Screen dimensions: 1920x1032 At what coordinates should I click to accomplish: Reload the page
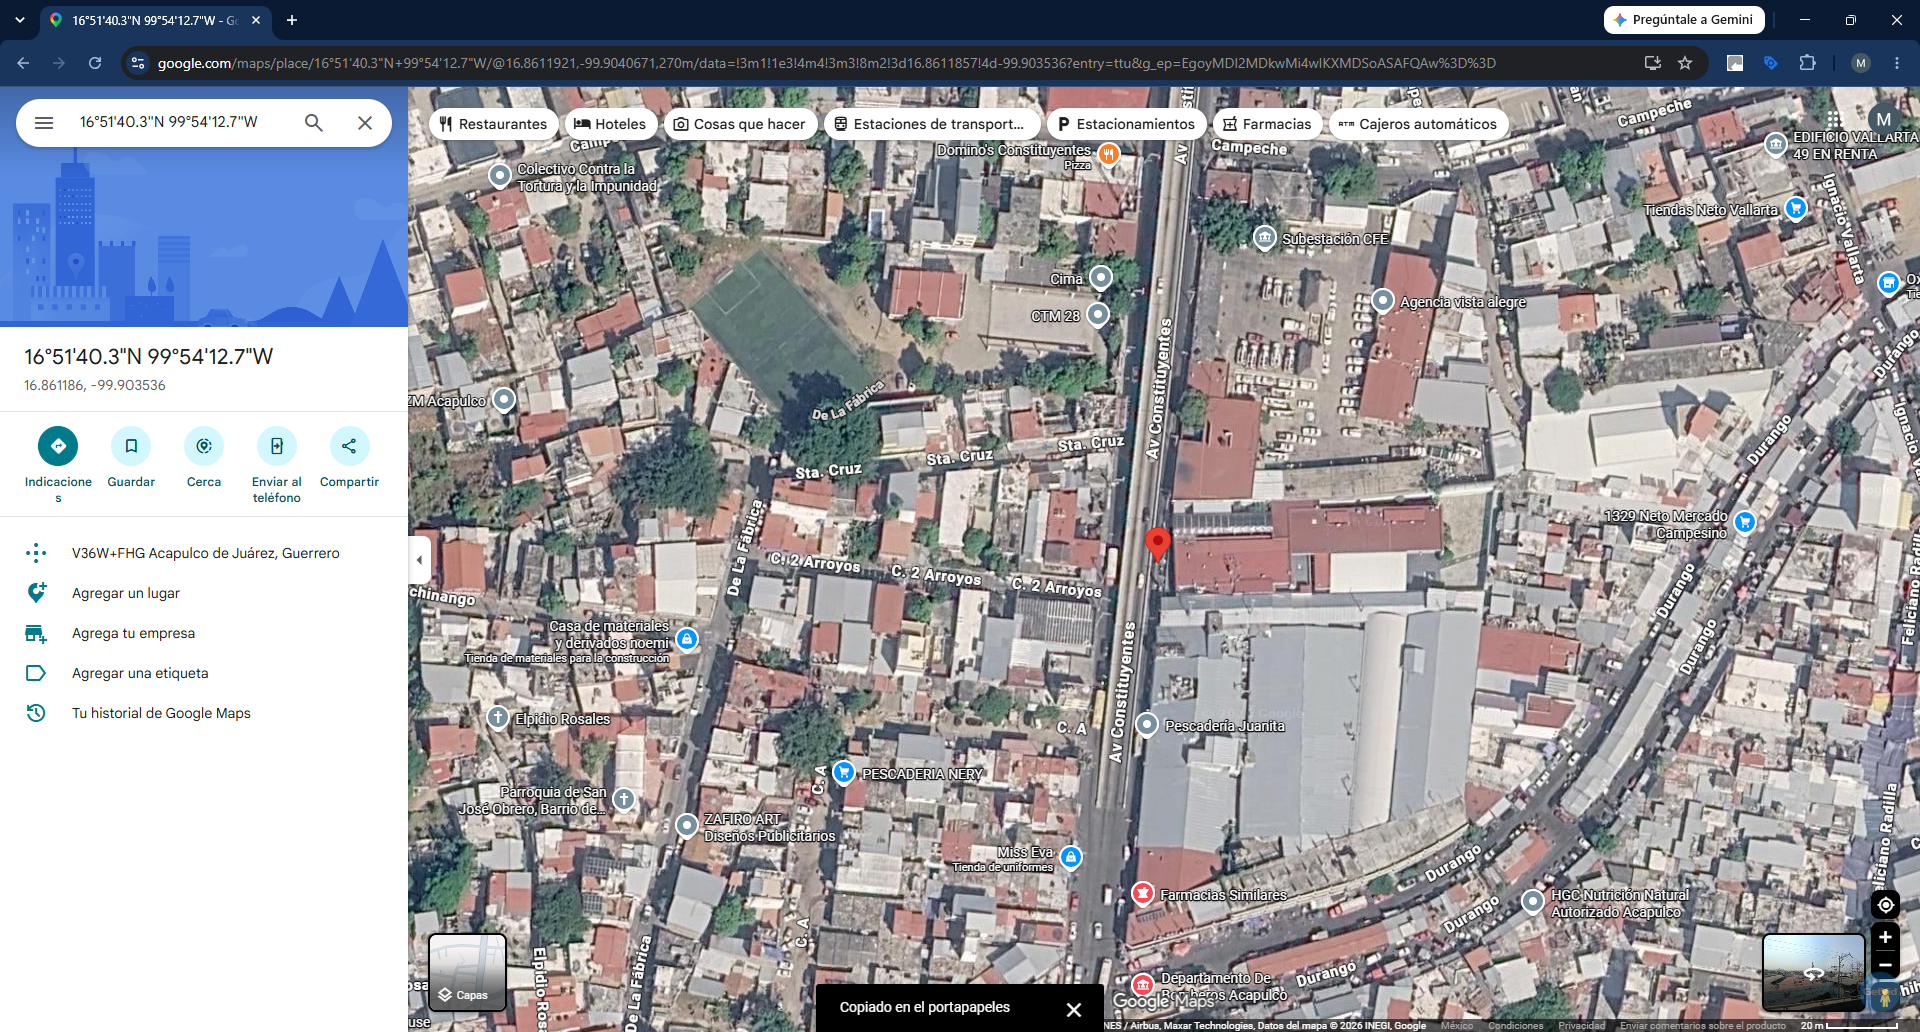click(x=95, y=63)
